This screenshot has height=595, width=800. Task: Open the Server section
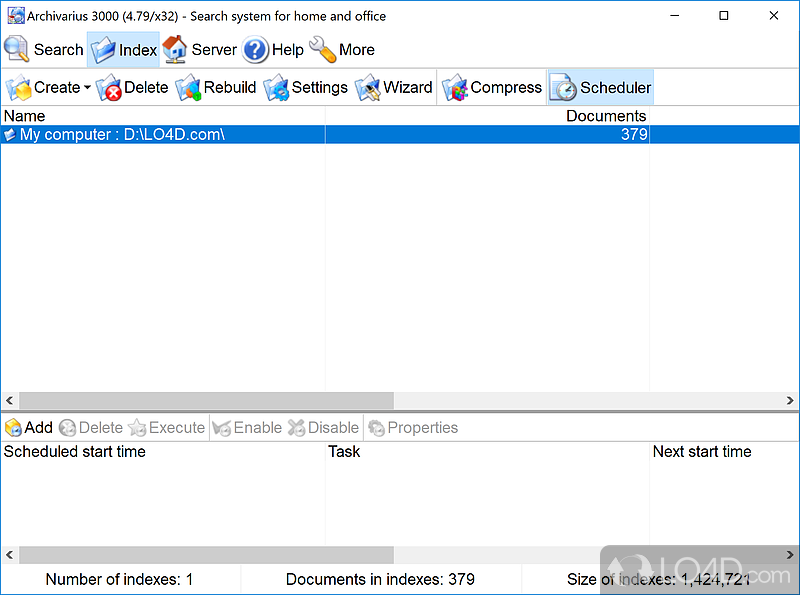tap(199, 49)
